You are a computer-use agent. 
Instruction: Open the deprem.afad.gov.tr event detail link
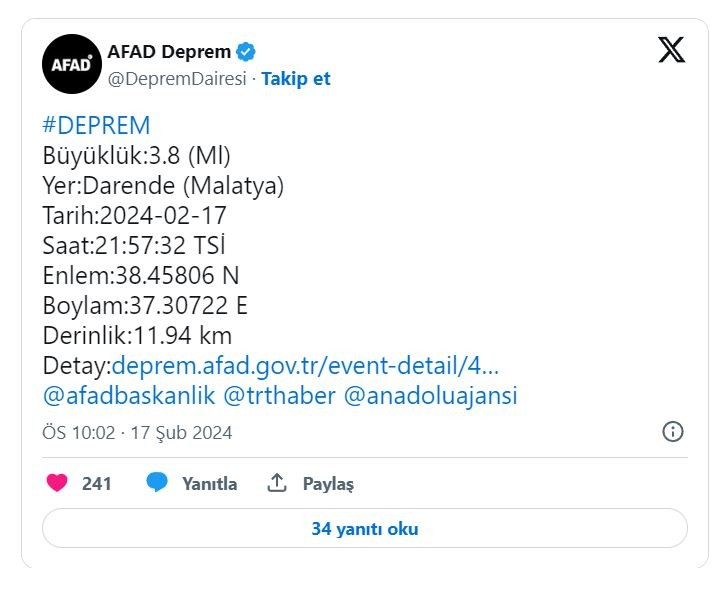(x=305, y=365)
